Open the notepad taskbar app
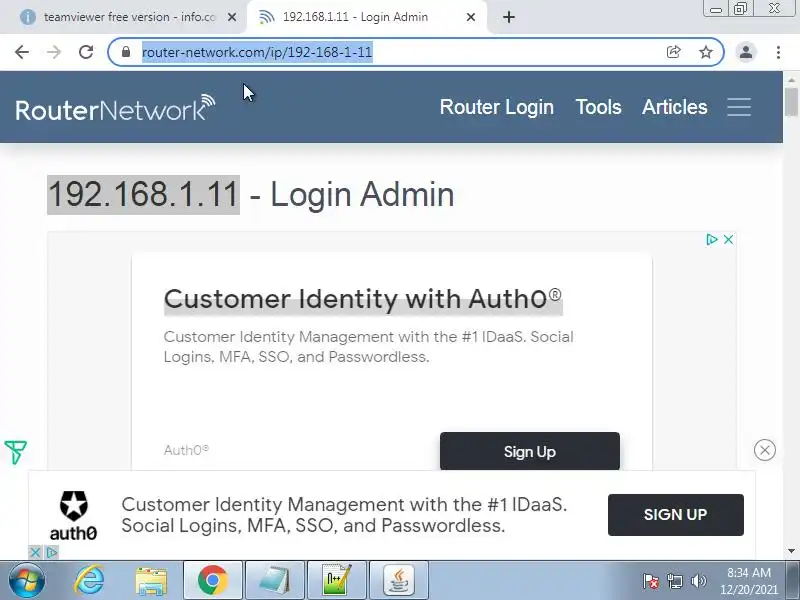 (274, 580)
